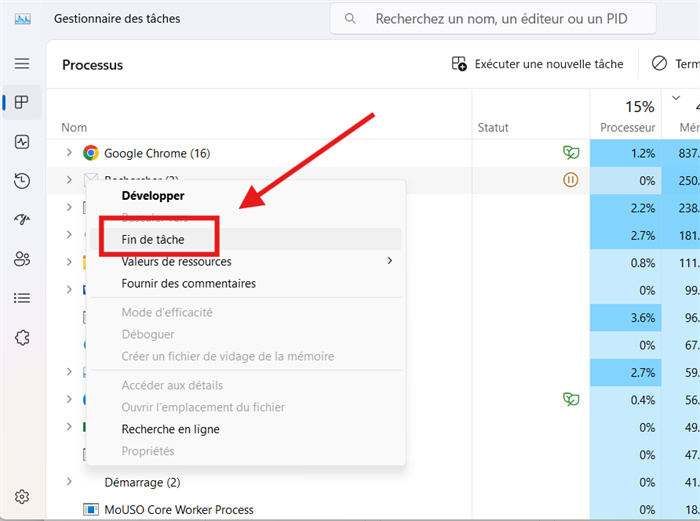The image size is (700, 521).
Task: Select the Processus sidebar icon
Action: pyautogui.click(x=22, y=102)
